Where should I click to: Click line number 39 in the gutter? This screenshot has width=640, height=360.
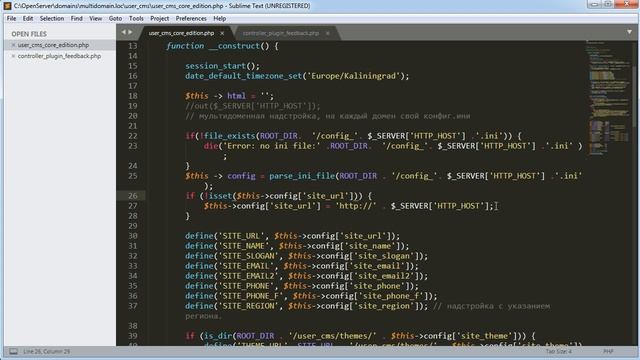(133, 336)
